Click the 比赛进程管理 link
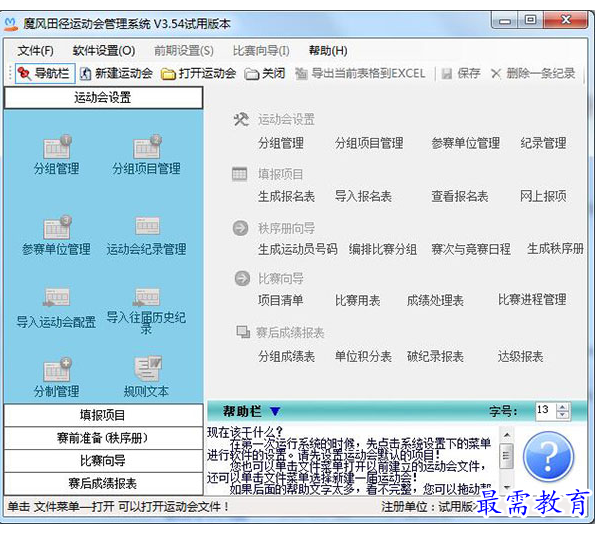The image size is (598, 534). [532, 300]
